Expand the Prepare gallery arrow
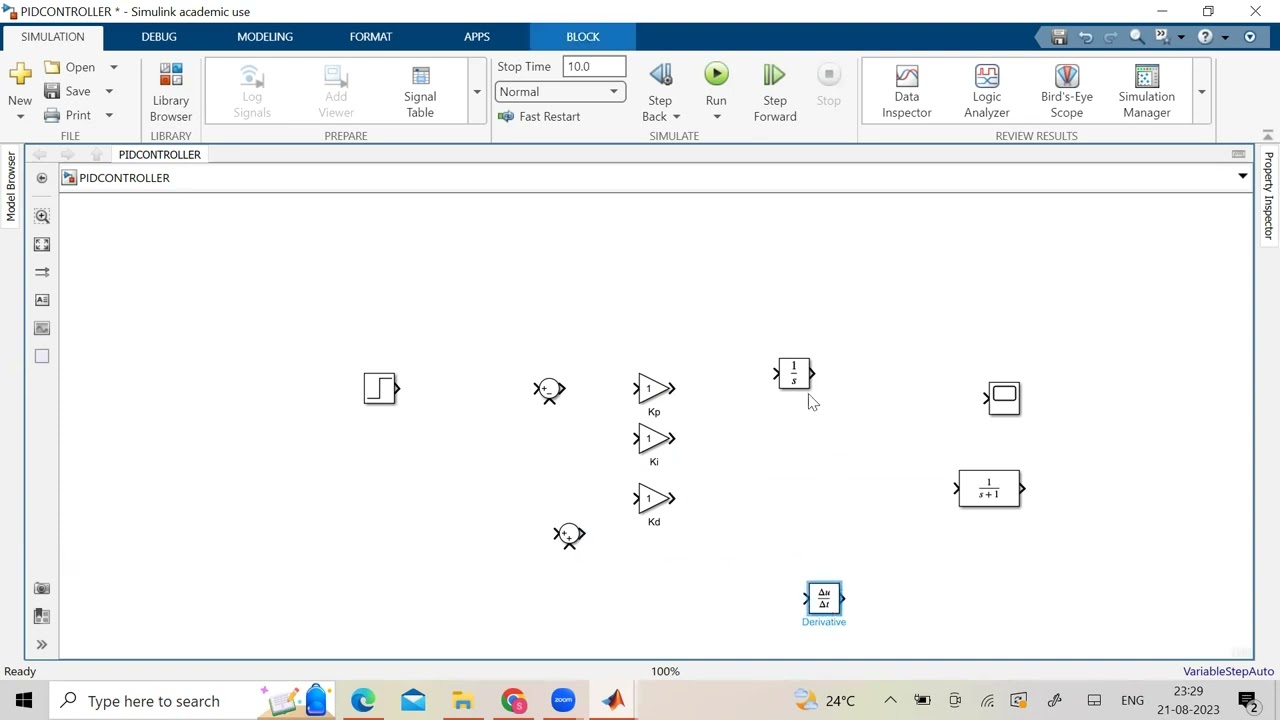 tap(477, 92)
